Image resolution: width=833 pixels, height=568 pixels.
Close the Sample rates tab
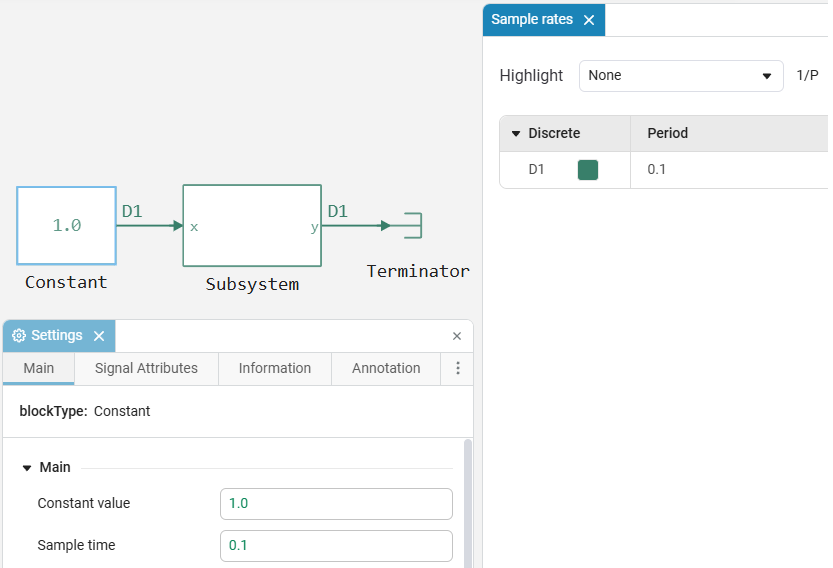pos(589,20)
